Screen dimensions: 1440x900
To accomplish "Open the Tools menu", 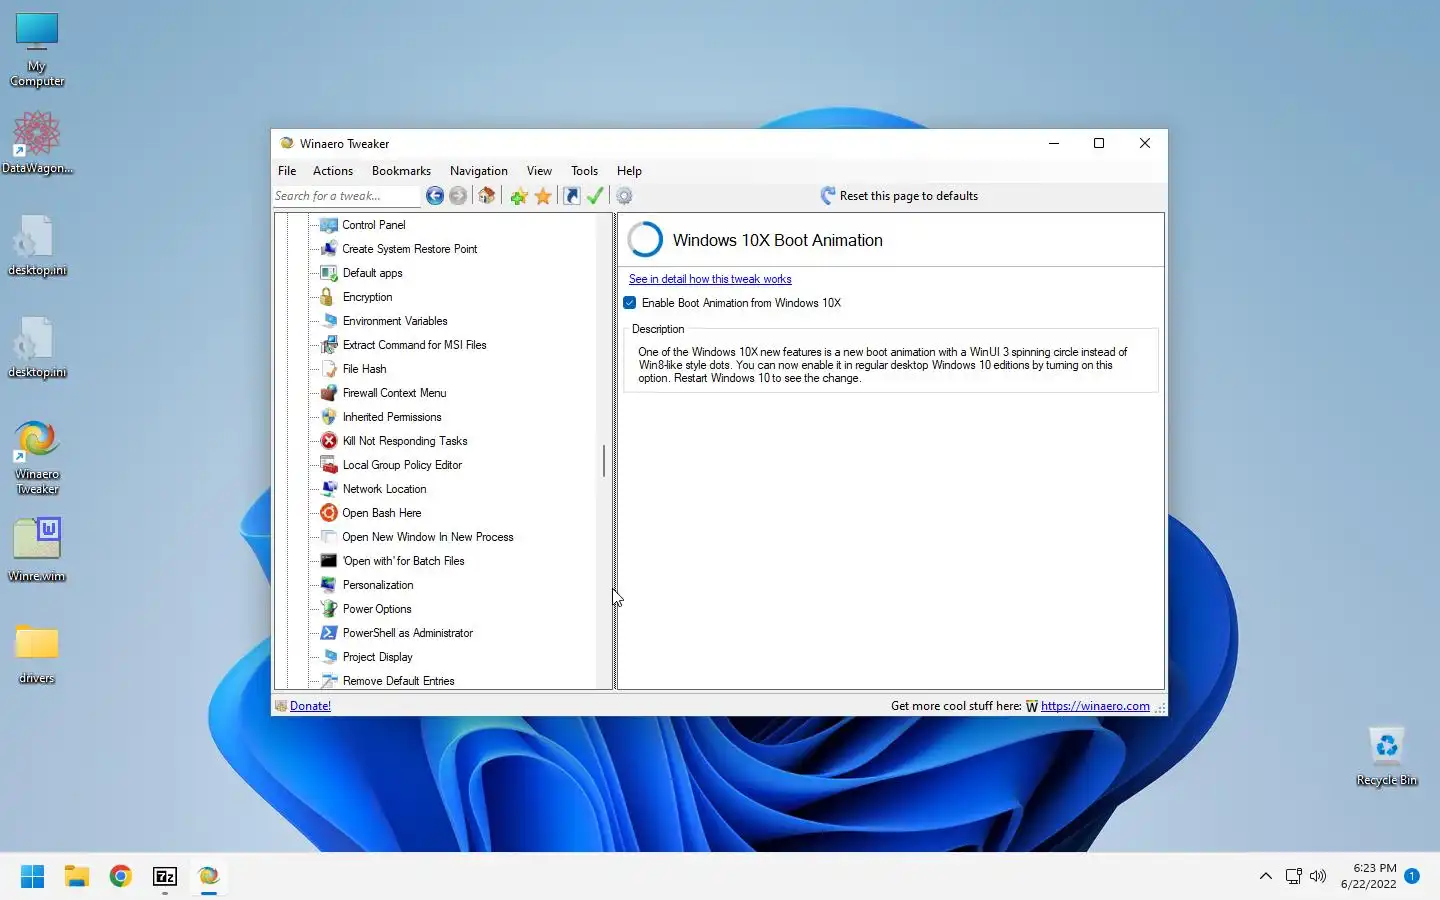I will point(584,171).
